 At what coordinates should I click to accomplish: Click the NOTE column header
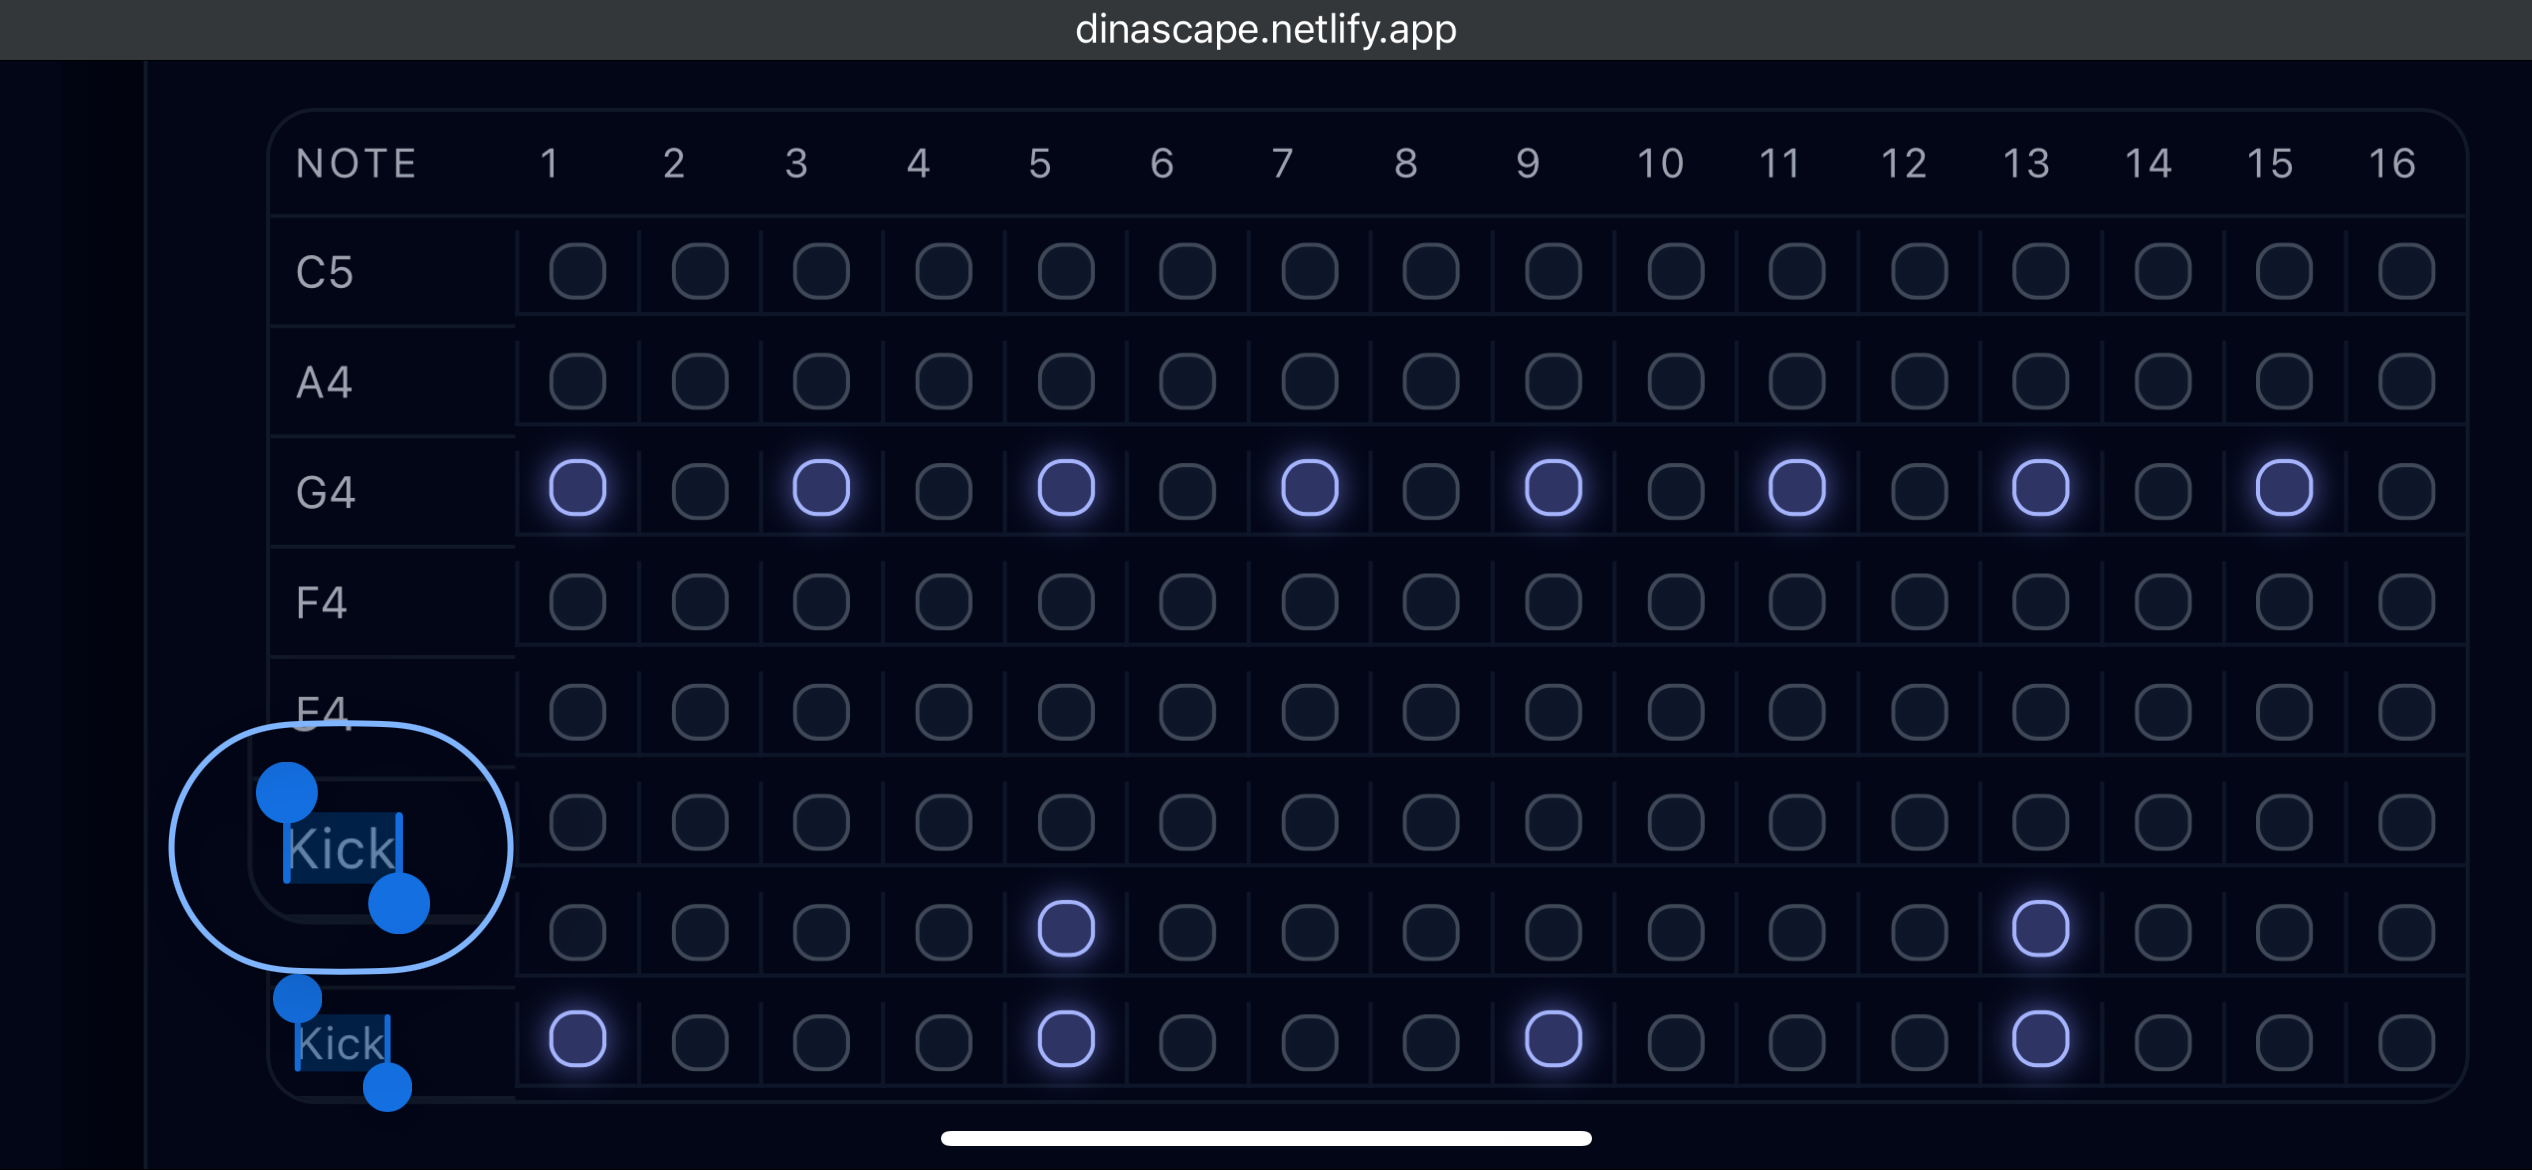click(x=356, y=163)
